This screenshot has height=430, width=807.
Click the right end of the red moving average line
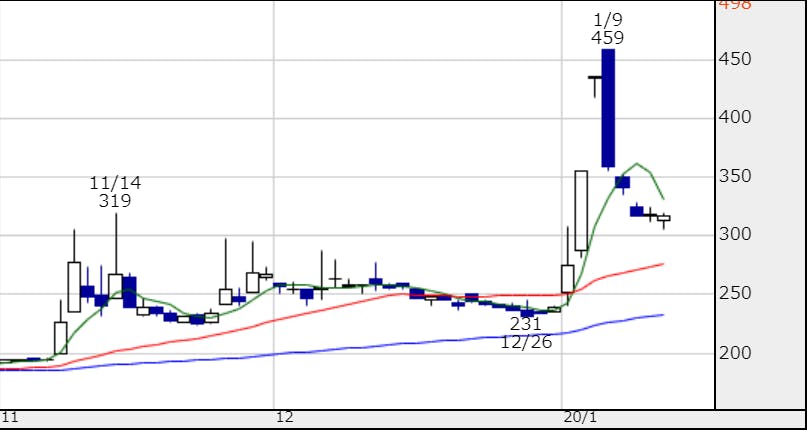pos(662,264)
